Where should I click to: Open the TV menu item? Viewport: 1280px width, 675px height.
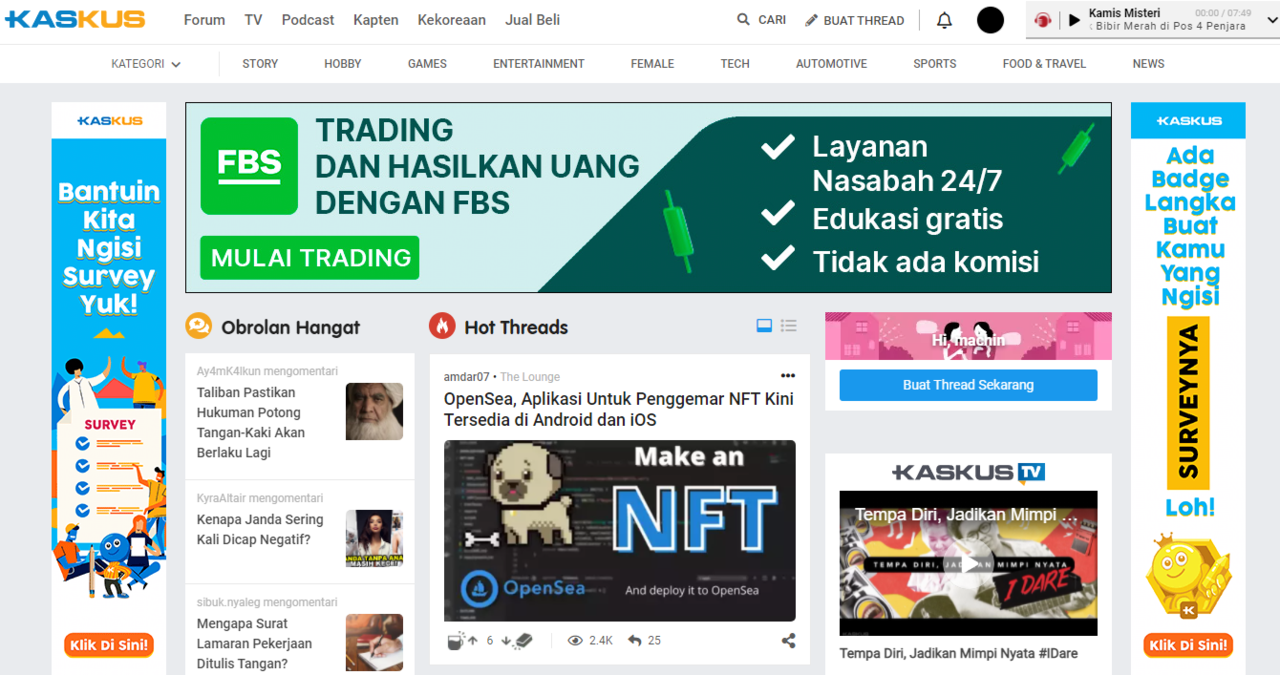tap(253, 20)
